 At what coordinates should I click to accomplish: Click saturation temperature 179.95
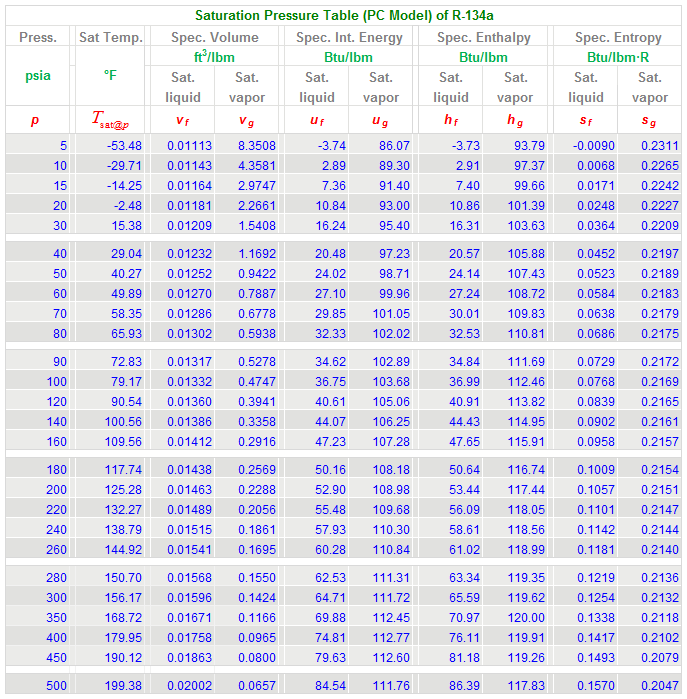tap(123, 638)
